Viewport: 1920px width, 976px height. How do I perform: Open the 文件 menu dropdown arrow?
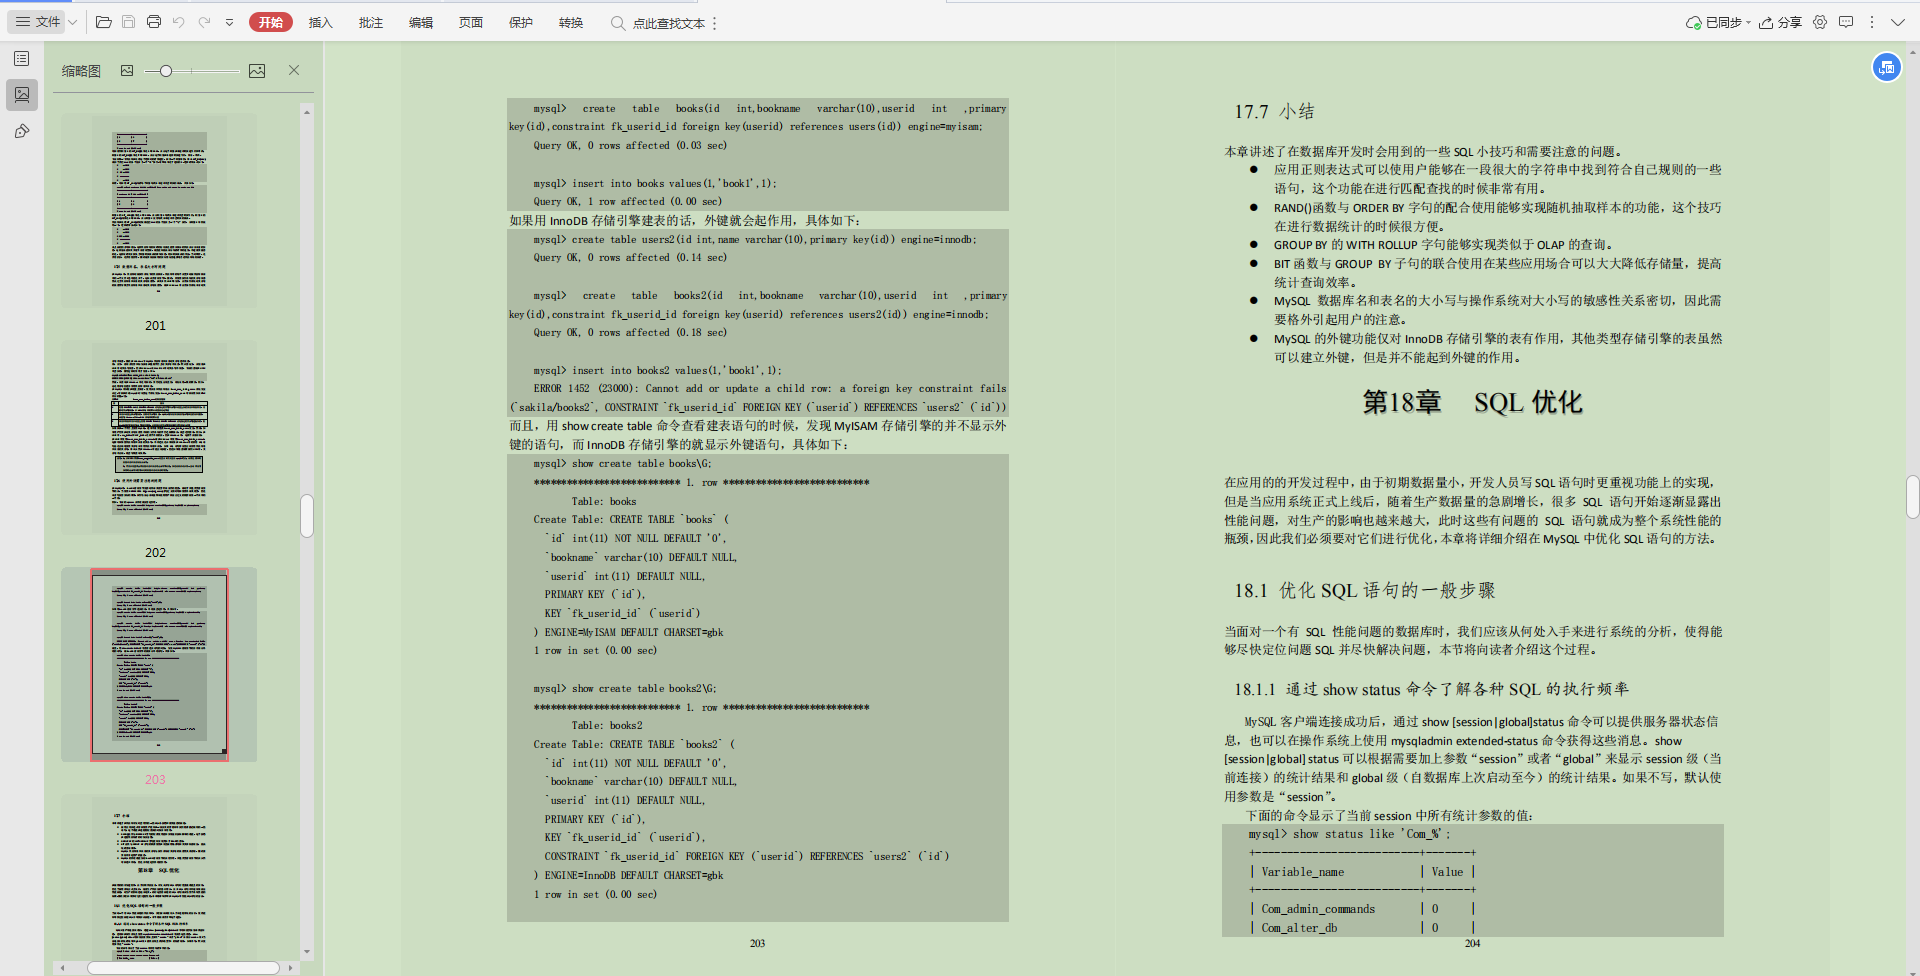point(71,22)
